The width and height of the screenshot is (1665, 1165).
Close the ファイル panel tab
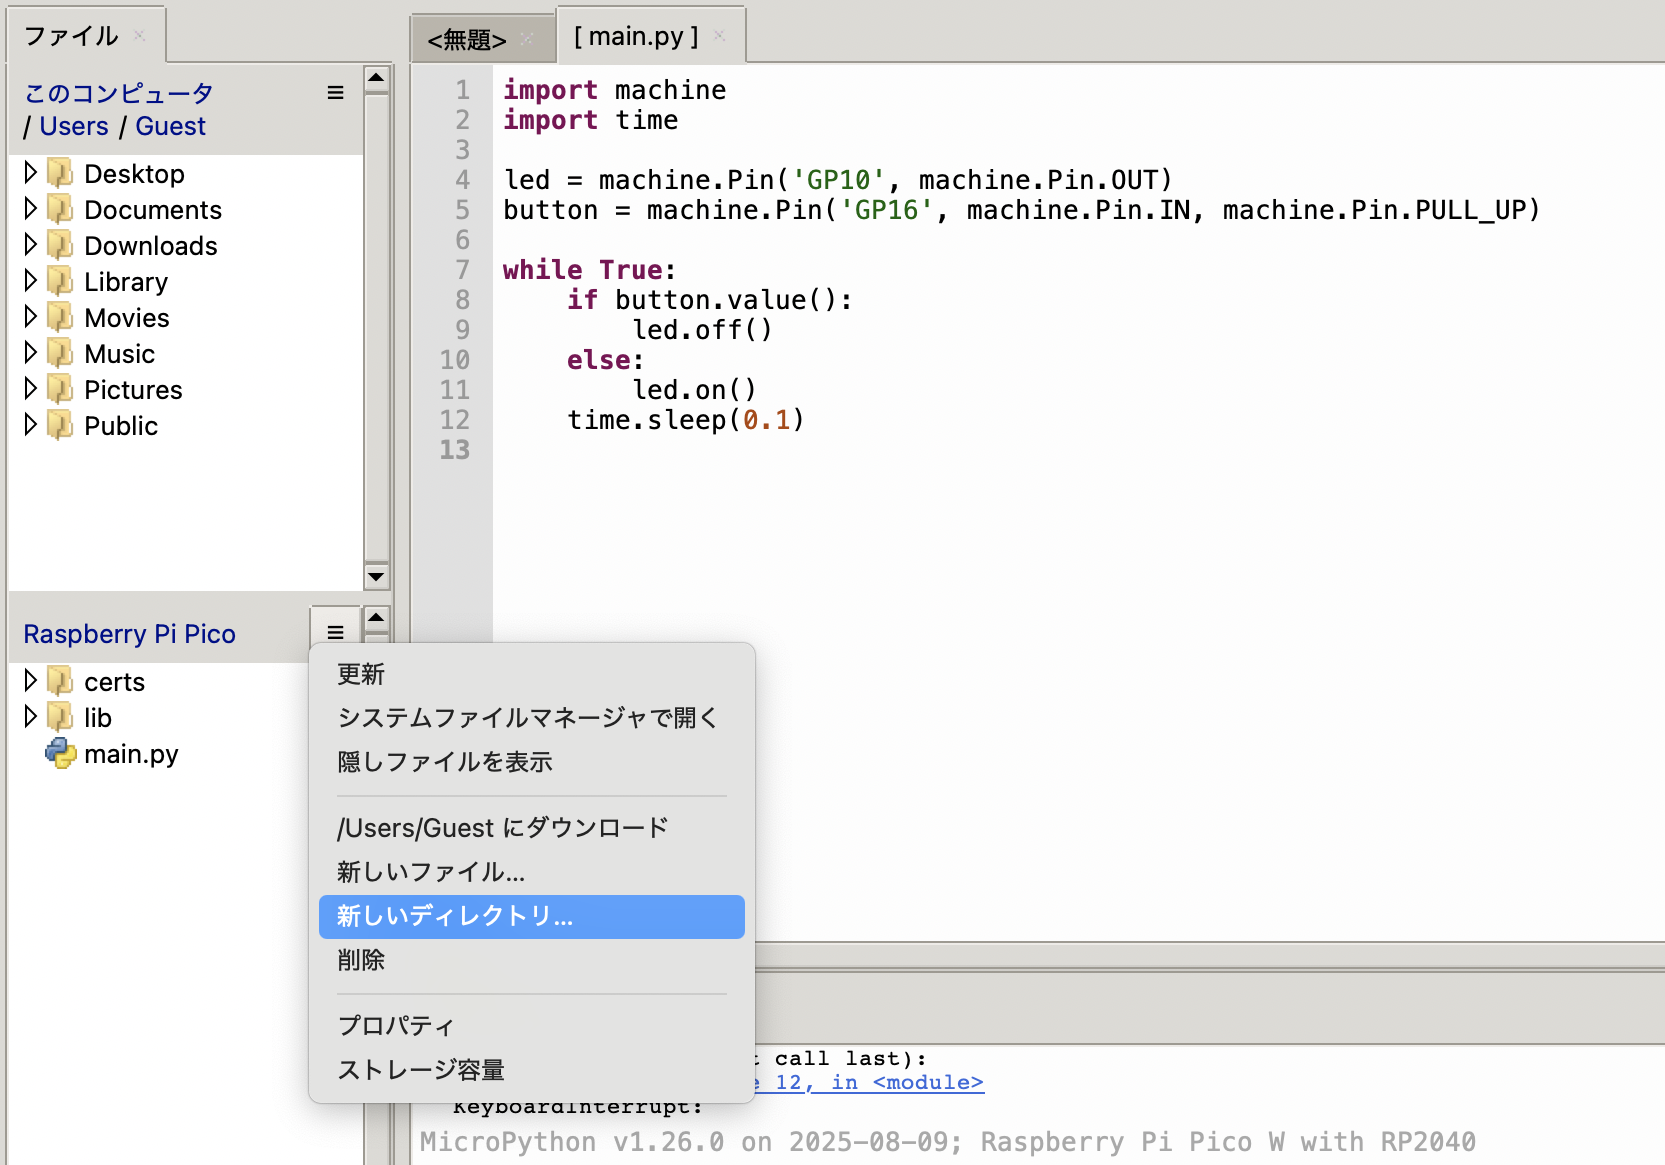pyautogui.click(x=140, y=36)
